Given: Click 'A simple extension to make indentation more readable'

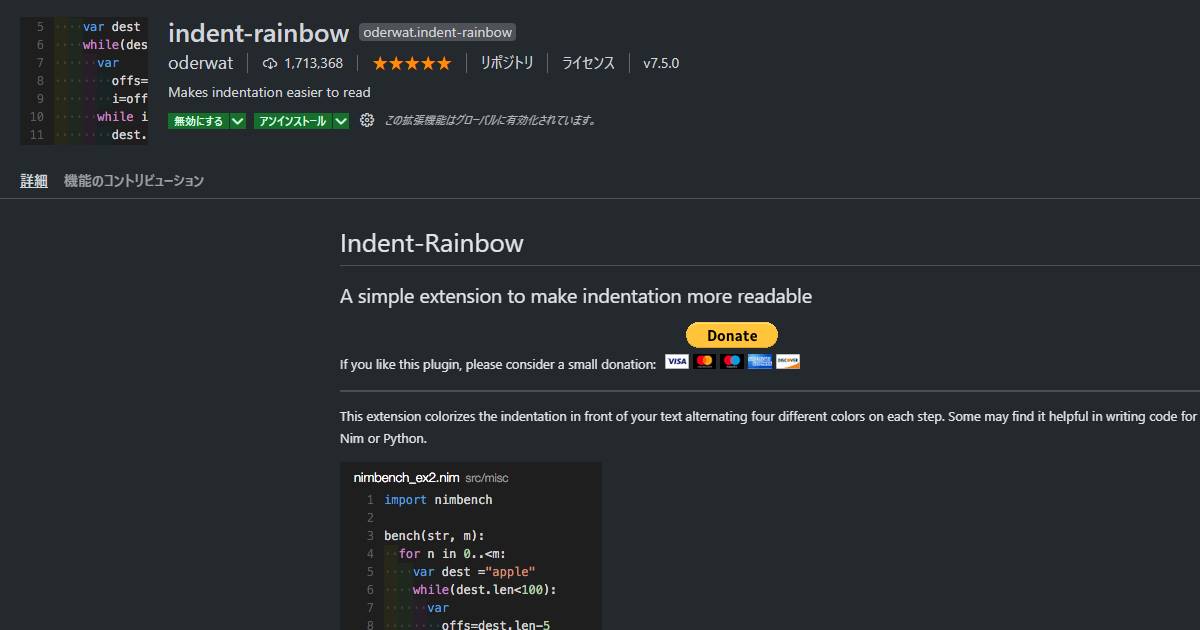Looking at the screenshot, I should pyautogui.click(x=576, y=296).
